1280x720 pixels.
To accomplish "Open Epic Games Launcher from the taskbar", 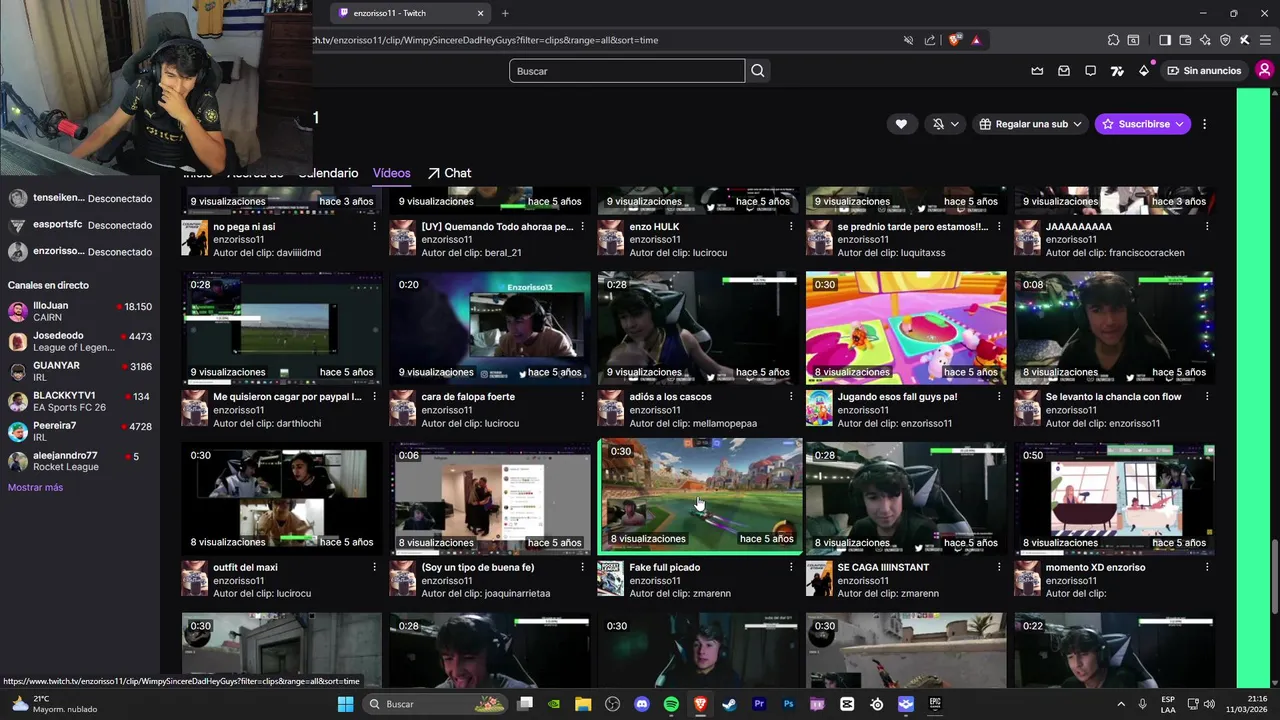I will 935,704.
